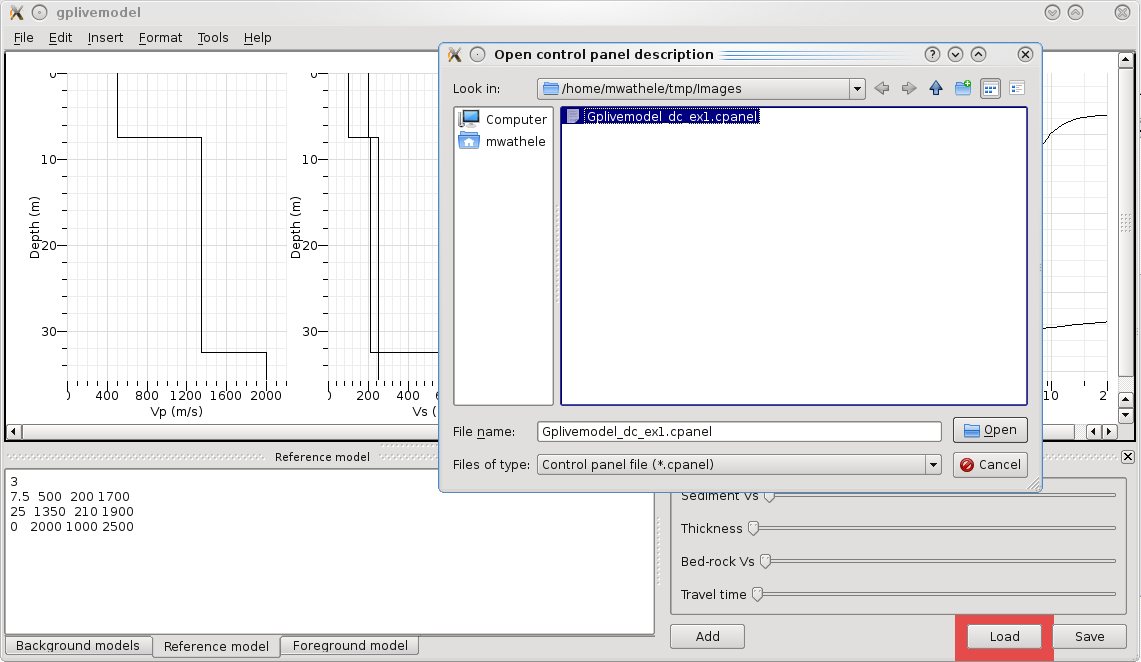Select Gplivemodel_dc_ex1.cpanel file
This screenshot has width=1141, height=662.
[x=671, y=116]
